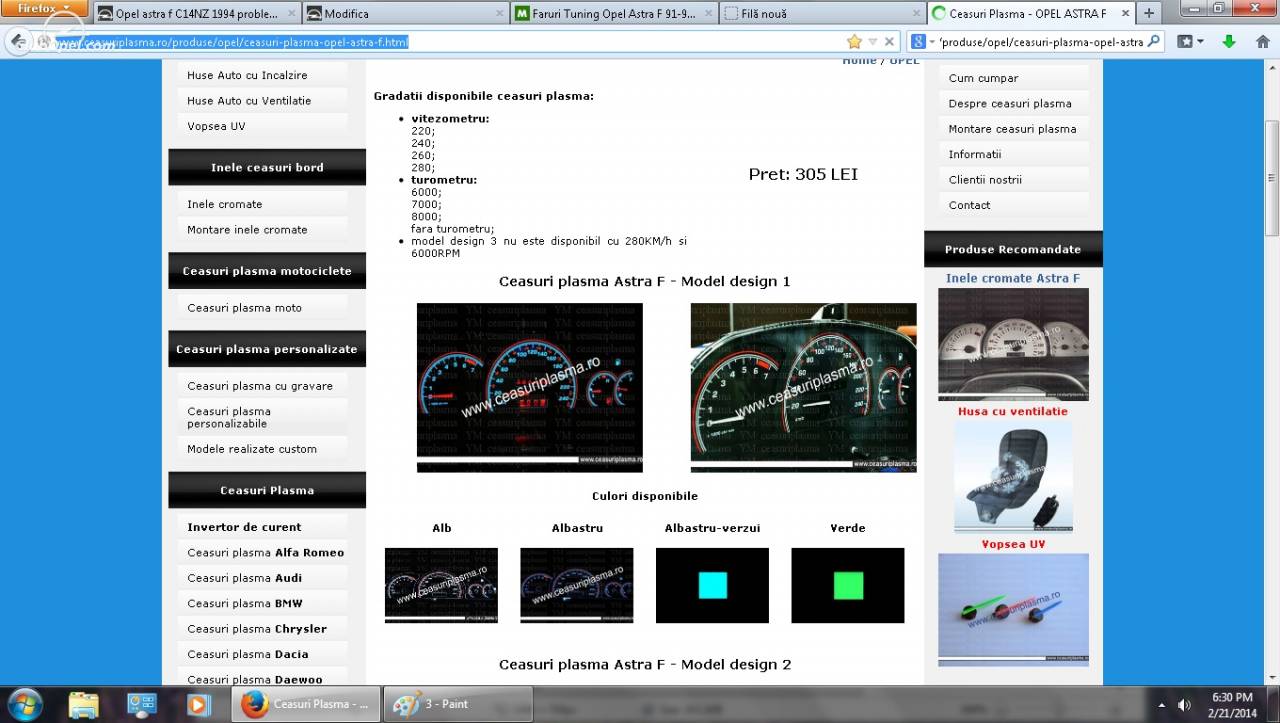The height and width of the screenshot is (723, 1280).
Task: Open Montare inele cromate link
Action: pyautogui.click(x=247, y=230)
